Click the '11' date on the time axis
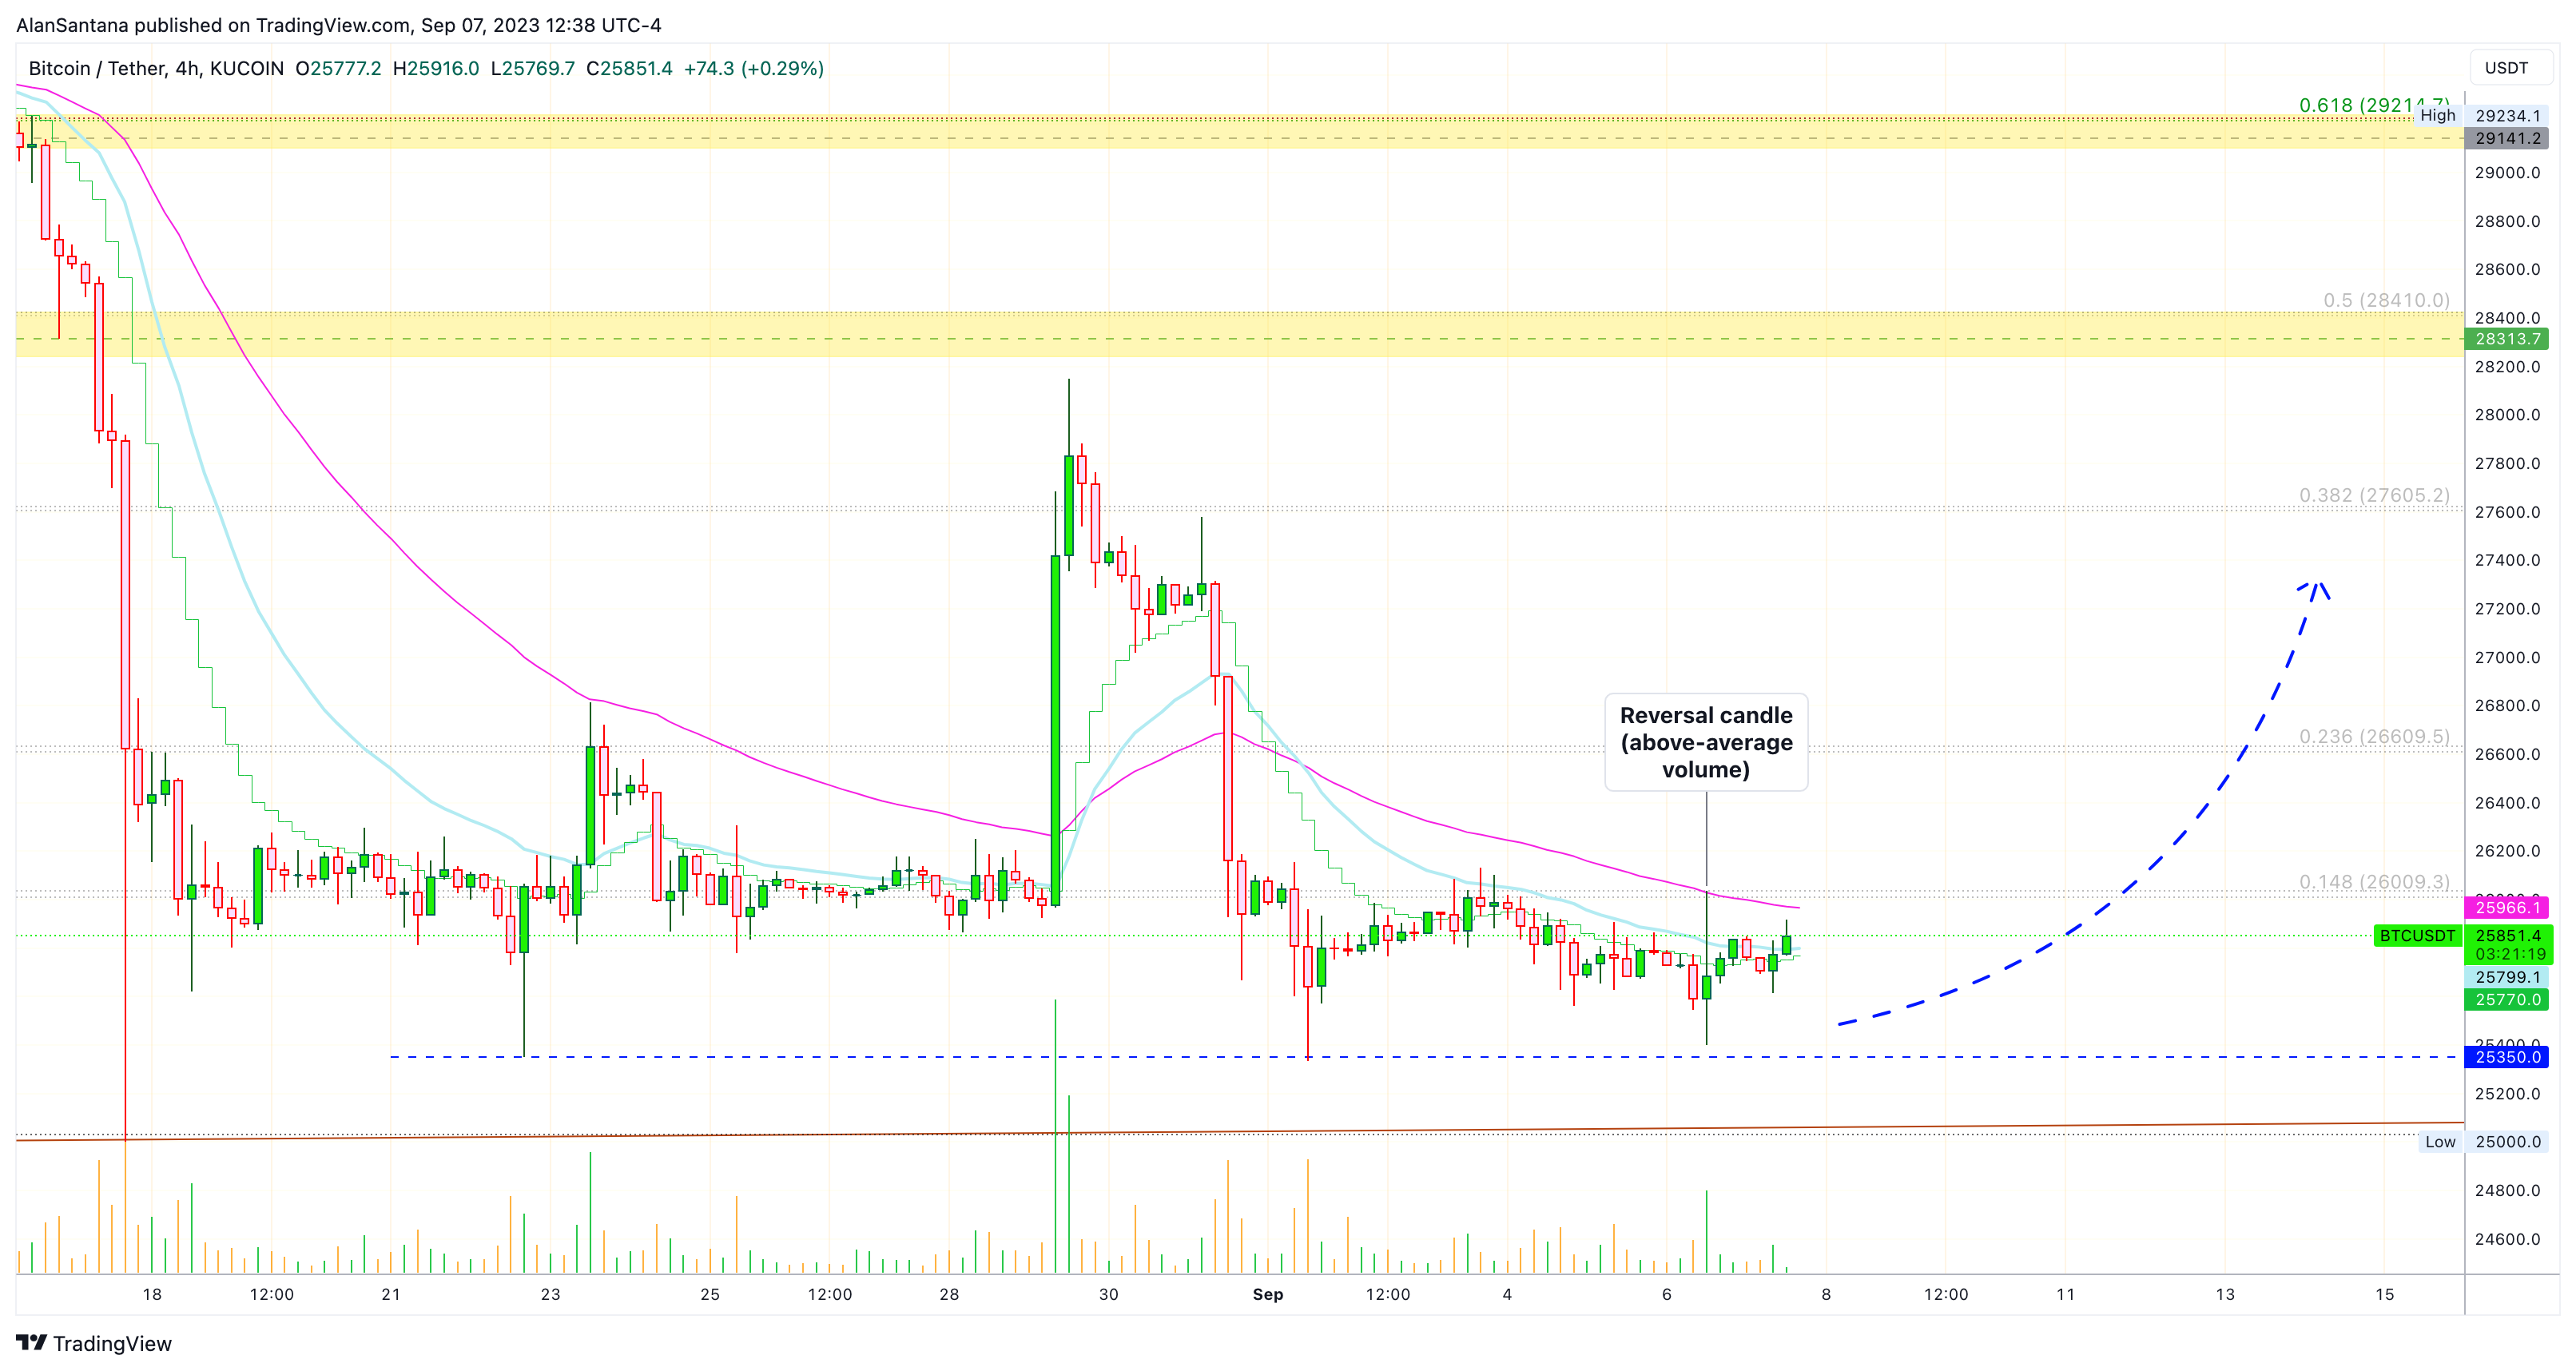2576x1371 pixels. tap(2065, 1294)
